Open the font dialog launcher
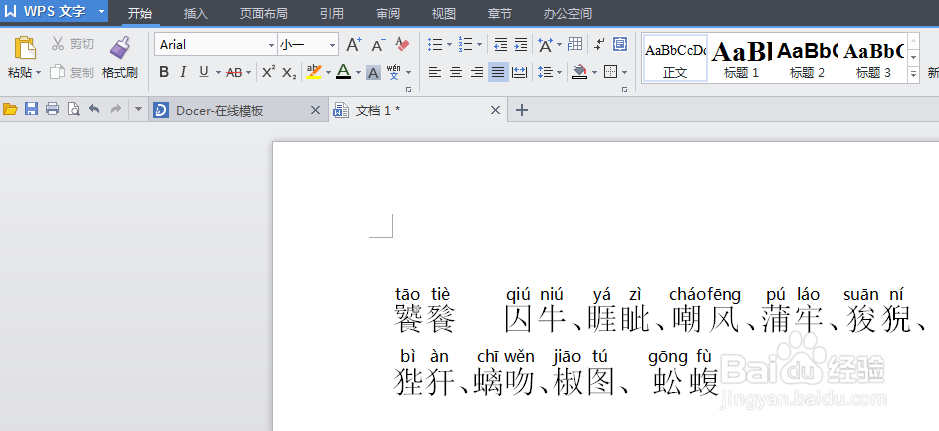 coord(409,90)
